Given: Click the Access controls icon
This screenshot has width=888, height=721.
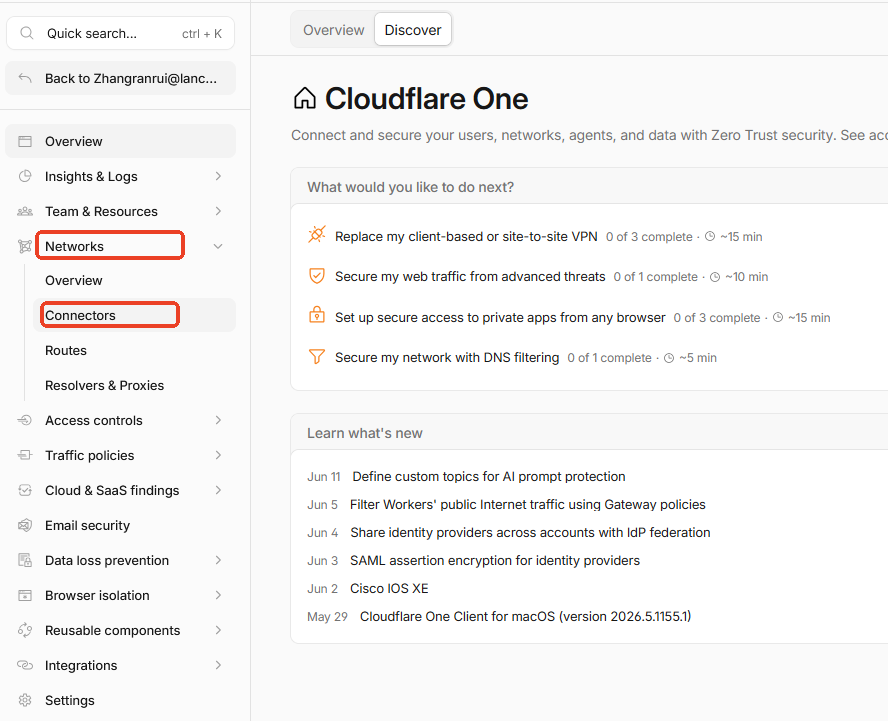Looking at the screenshot, I should (x=25, y=420).
